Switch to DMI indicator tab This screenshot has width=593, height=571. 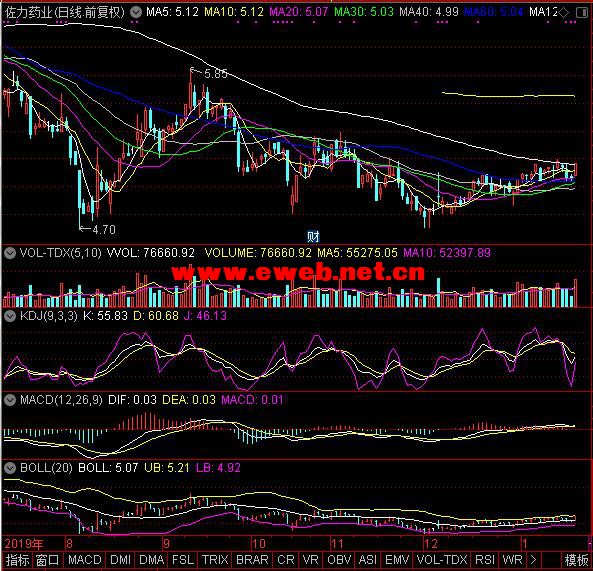tap(120, 560)
